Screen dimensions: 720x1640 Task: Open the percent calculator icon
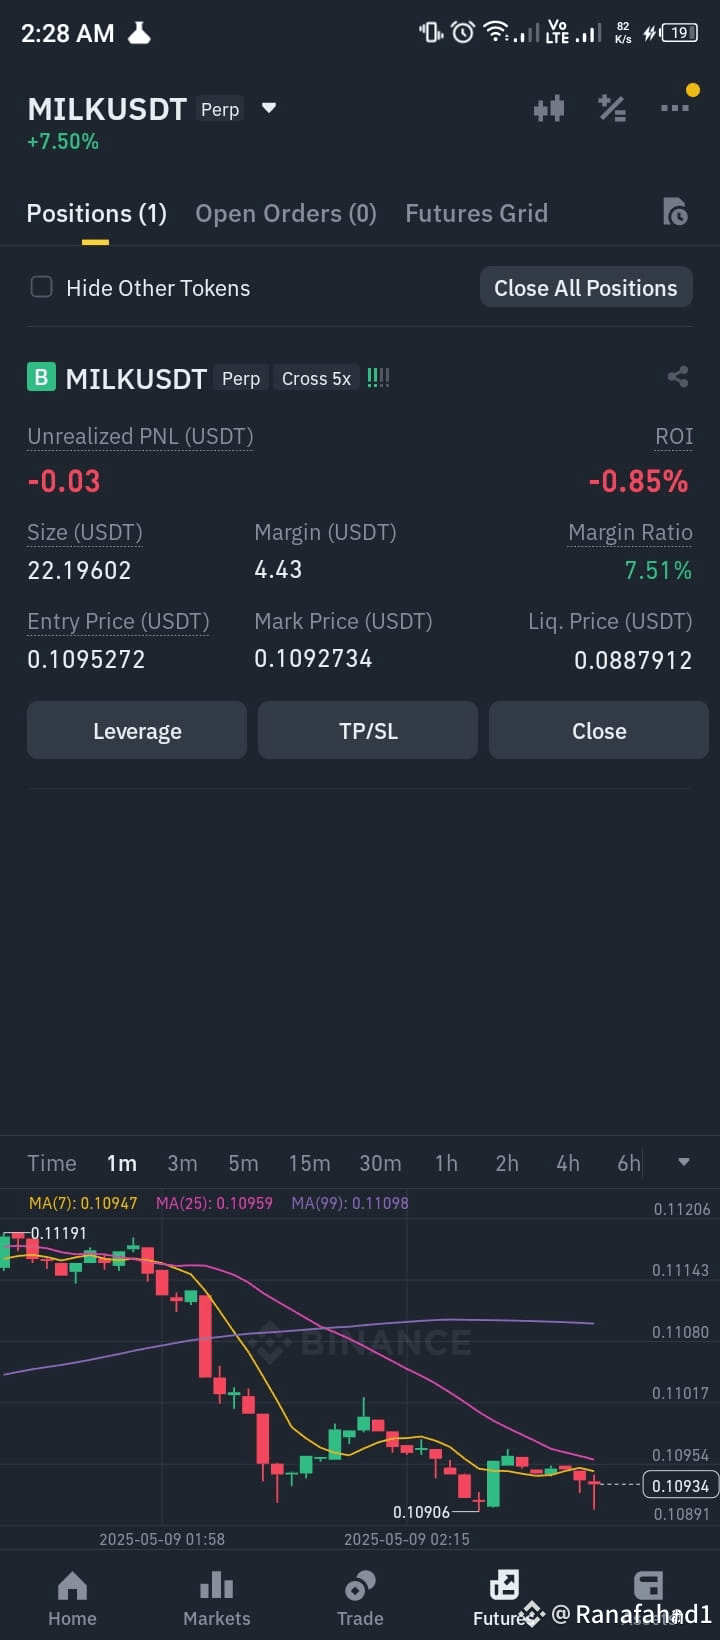click(612, 108)
